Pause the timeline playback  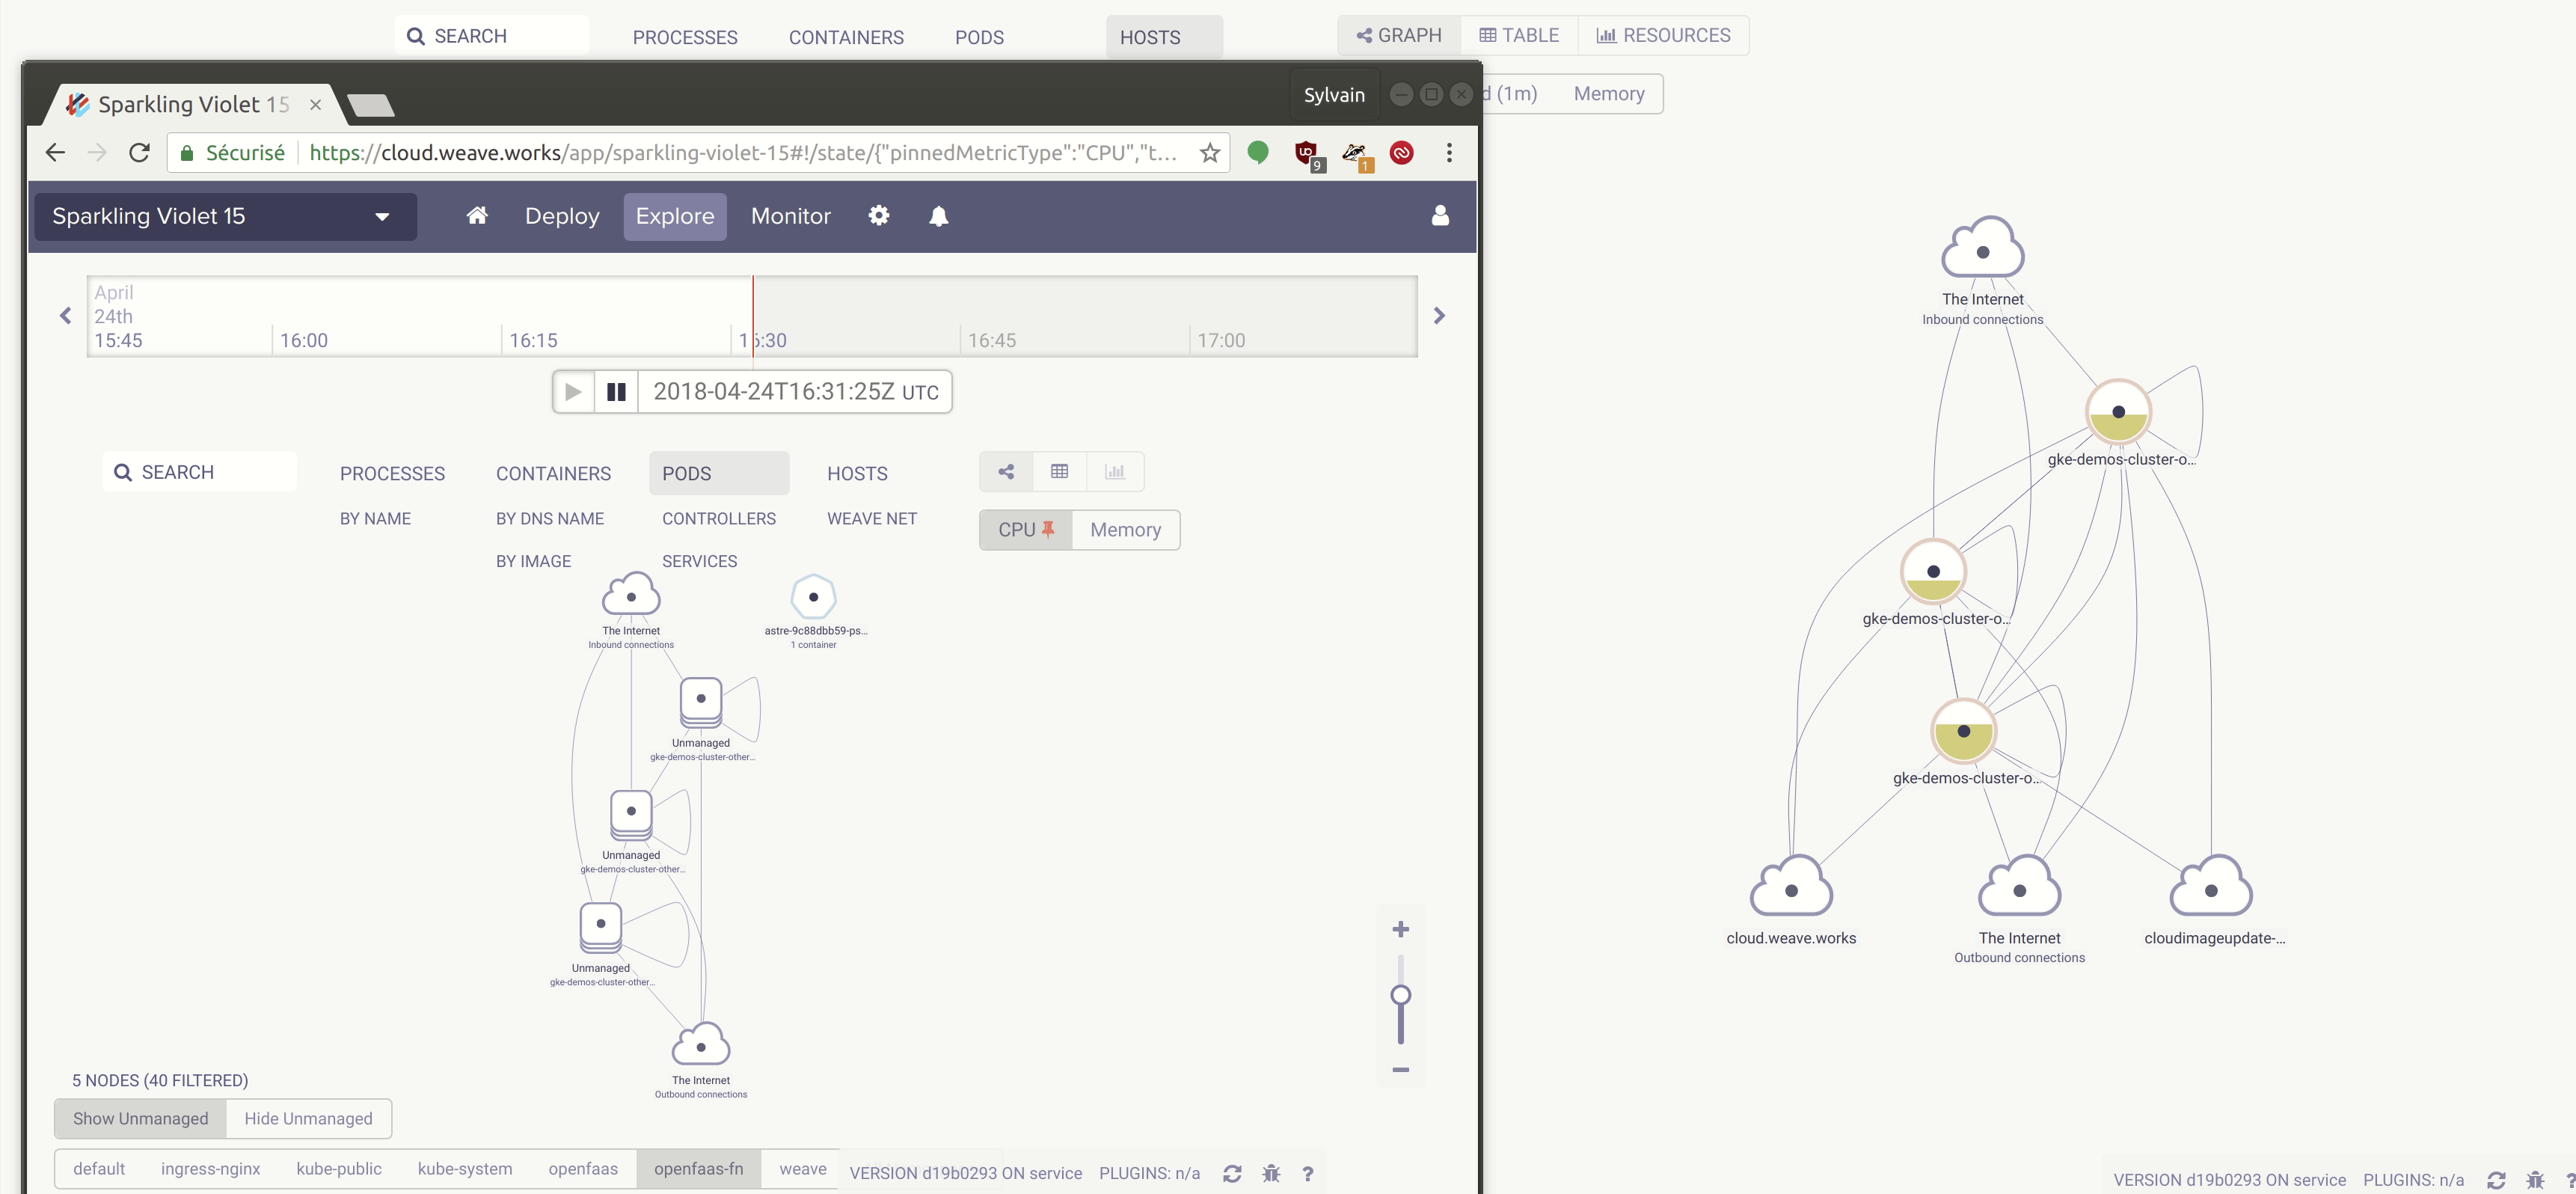click(x=616, y=392)
